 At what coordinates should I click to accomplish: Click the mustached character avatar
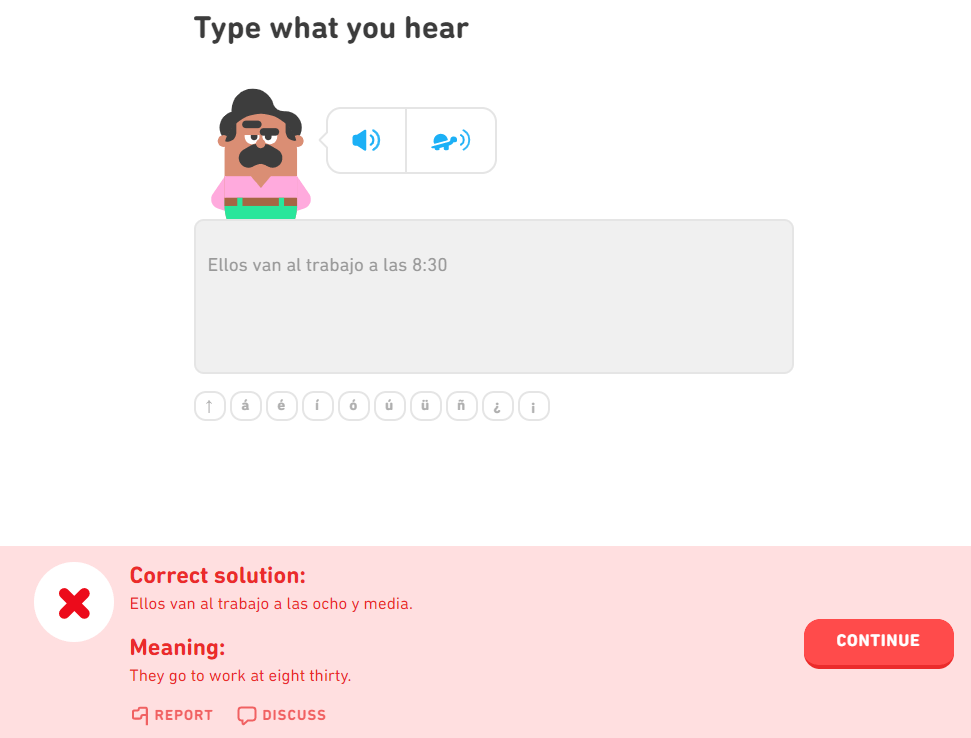pyautogui.click(x=258, y=150)
